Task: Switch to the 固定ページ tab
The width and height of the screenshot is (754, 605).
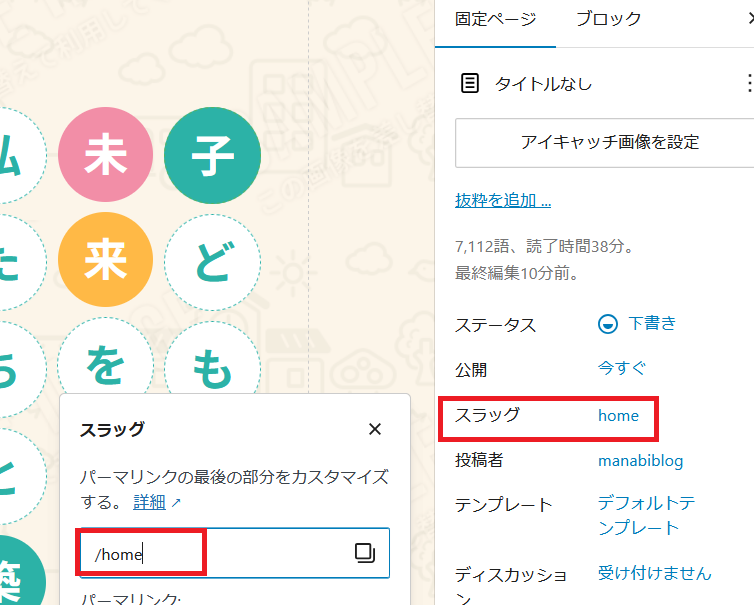Action: 495,19
